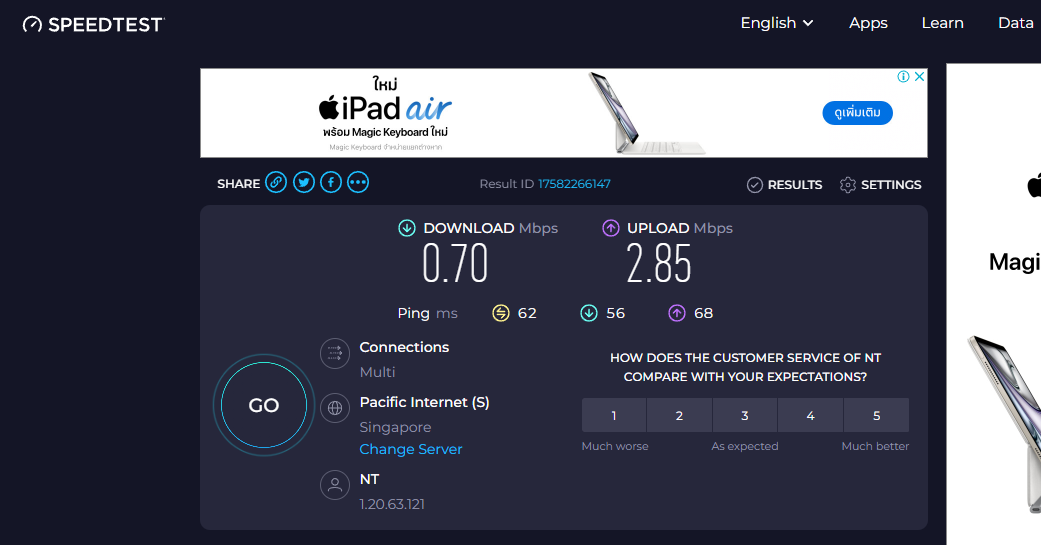
Task: Click the Connections heading
Action: point(404,347)
